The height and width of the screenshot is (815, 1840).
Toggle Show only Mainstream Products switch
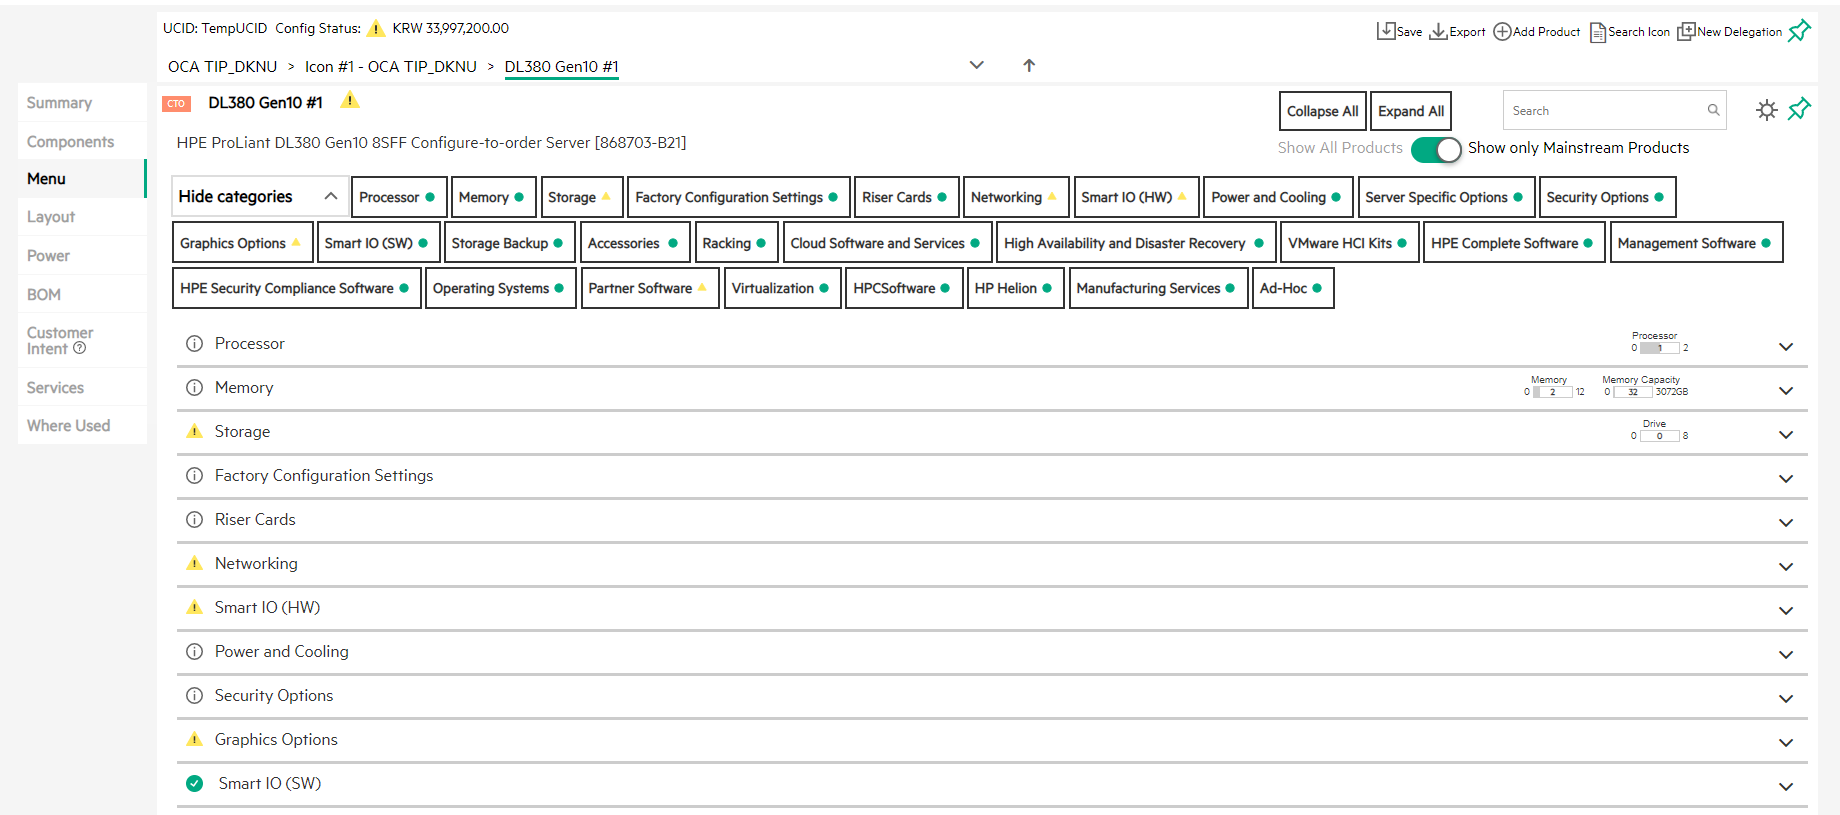pos(1436,149)
